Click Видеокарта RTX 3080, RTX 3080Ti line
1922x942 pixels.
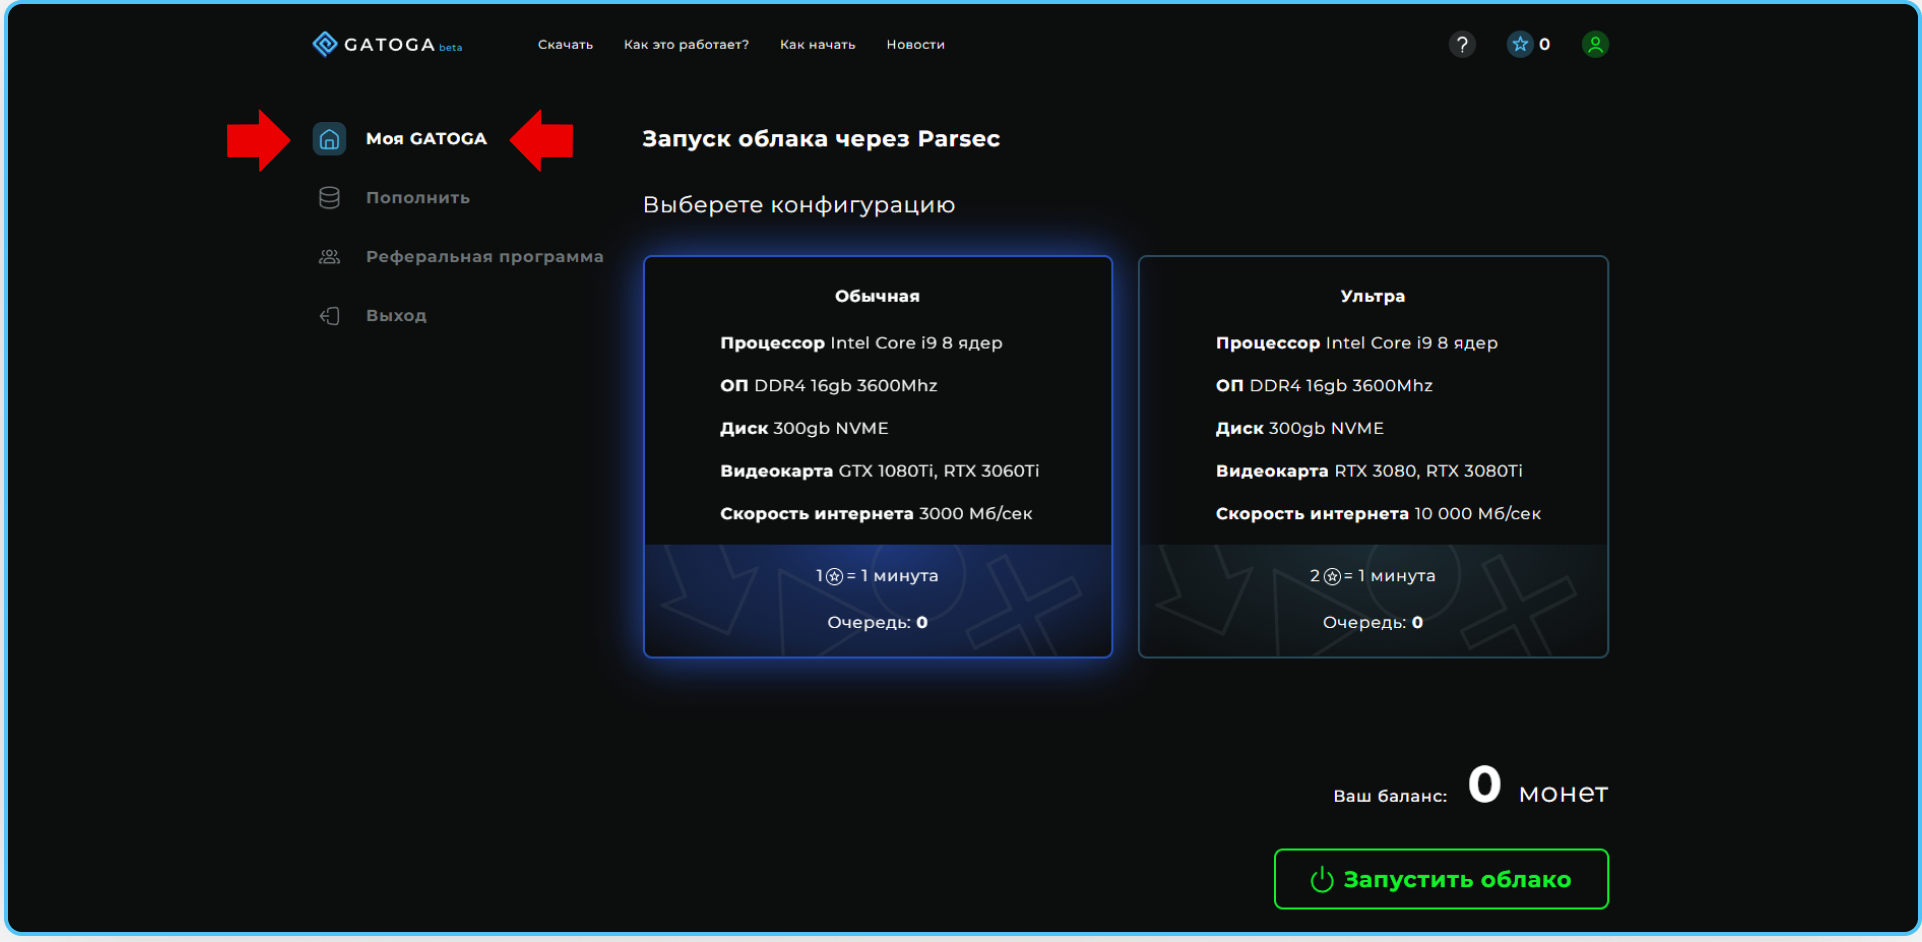pos(1369,471)
